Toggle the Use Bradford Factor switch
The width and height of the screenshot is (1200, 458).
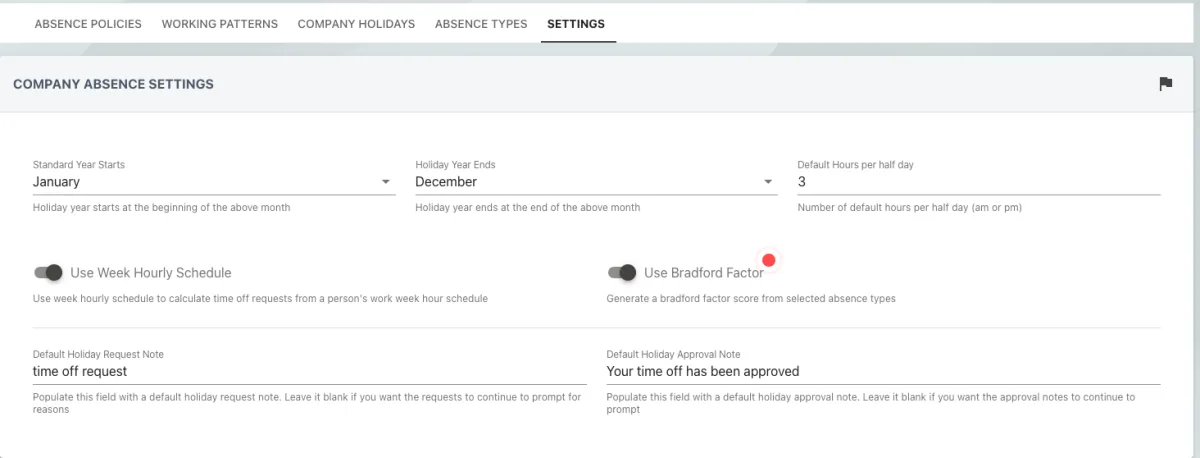coord(622,273)
